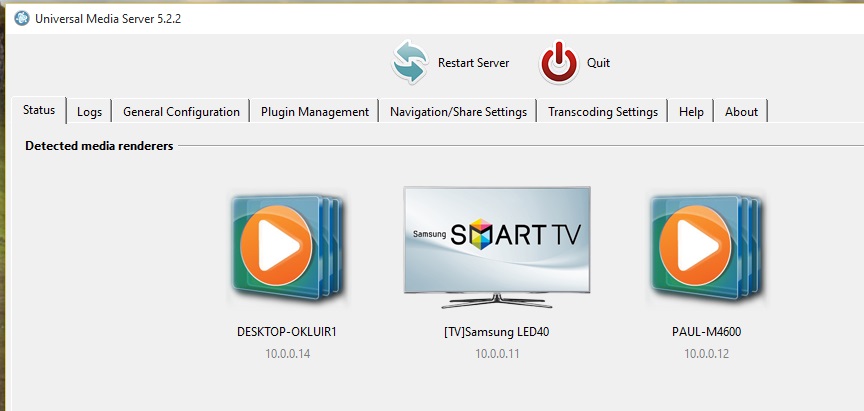Viewport: 864px width, 411px height.
Task: Click the Detected media renderers heading
Action: [x=99, y=146]
